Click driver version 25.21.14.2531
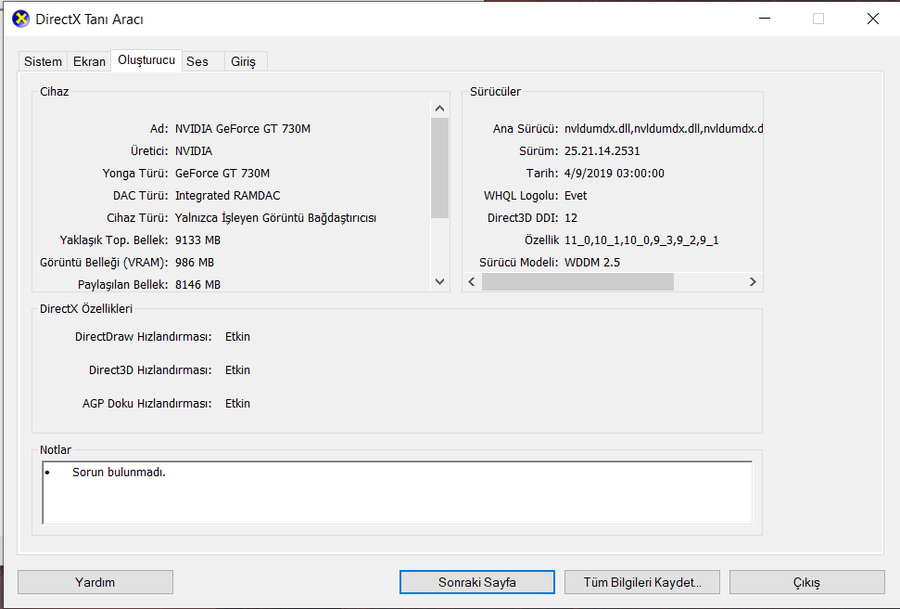The width and height of the screenshot is (900, 609). click(x=602, y=151)
